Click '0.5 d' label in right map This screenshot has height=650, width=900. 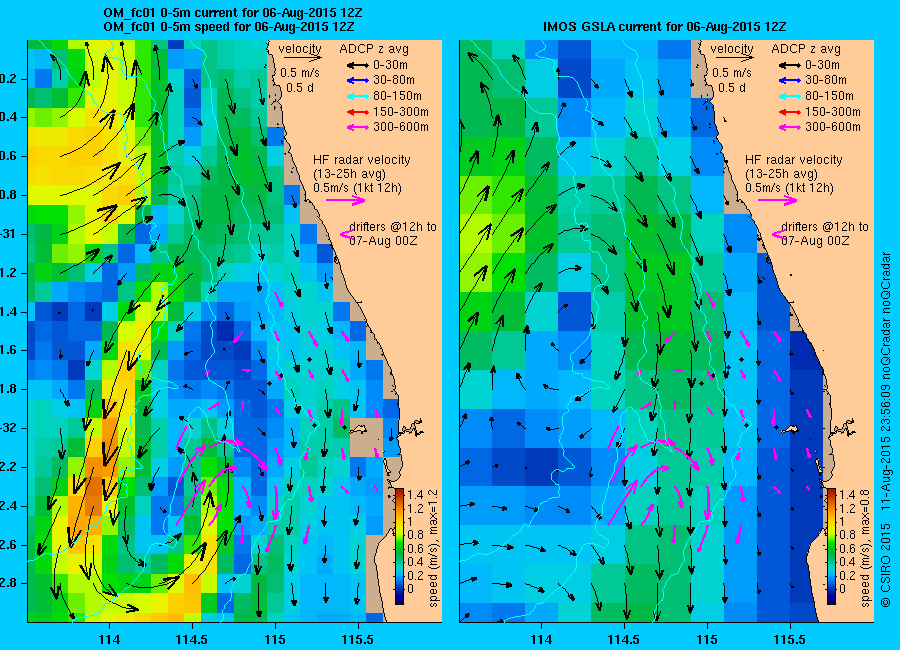(732, 88)
